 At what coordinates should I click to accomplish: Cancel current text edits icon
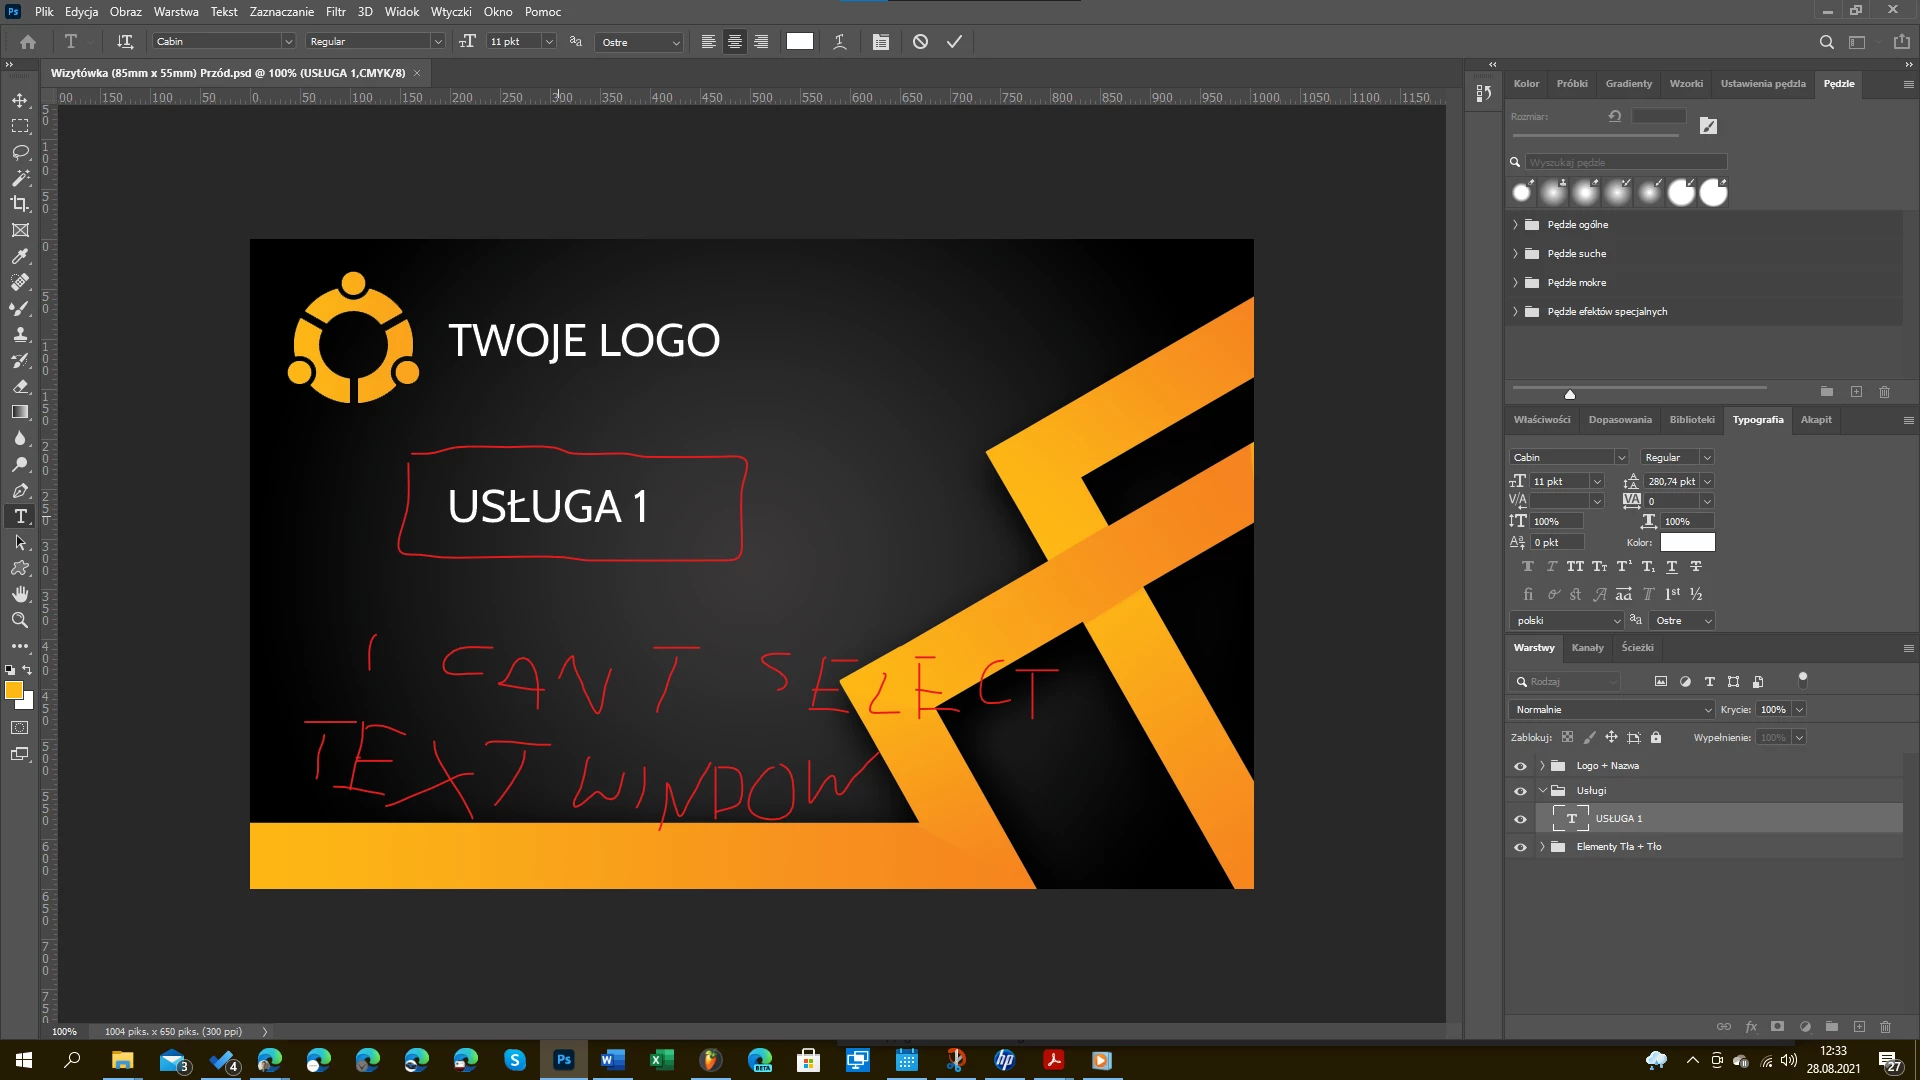tap(920, 42)
